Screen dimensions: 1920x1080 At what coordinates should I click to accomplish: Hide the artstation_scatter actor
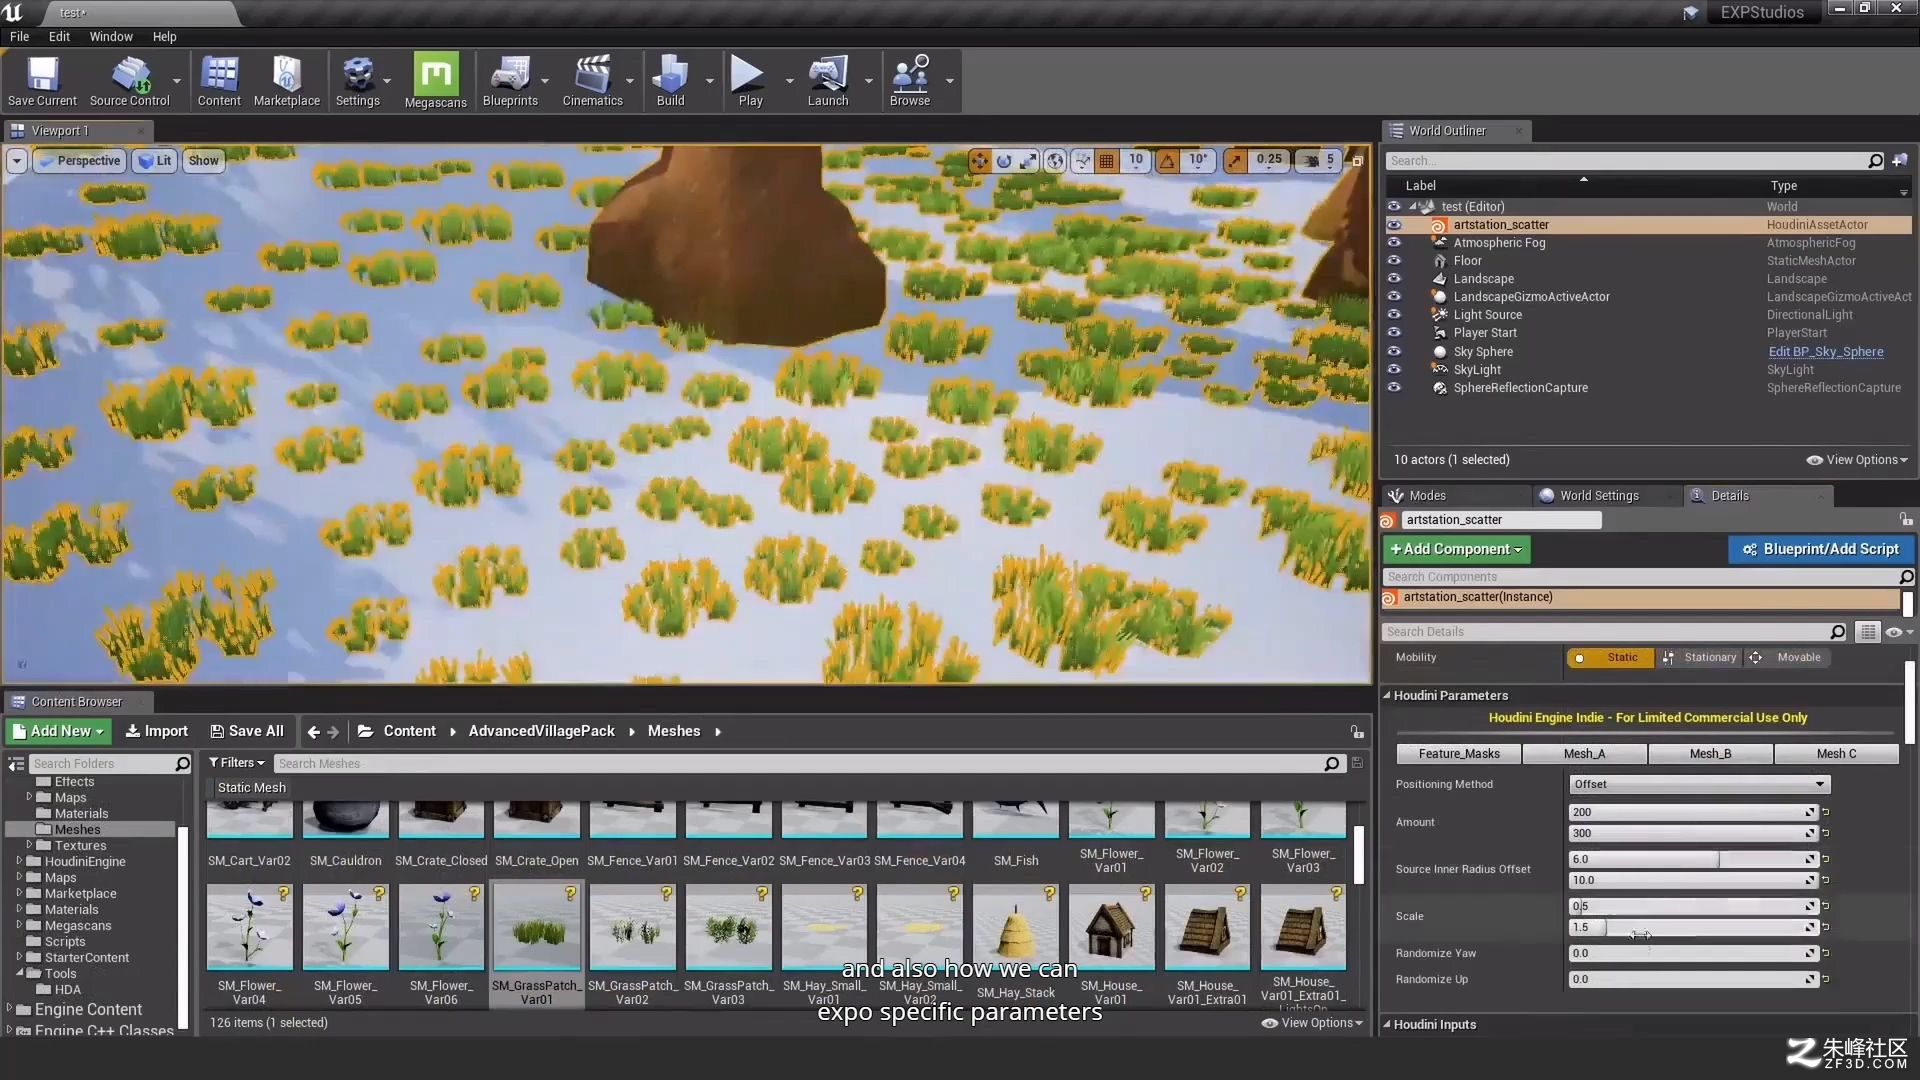1394,225
